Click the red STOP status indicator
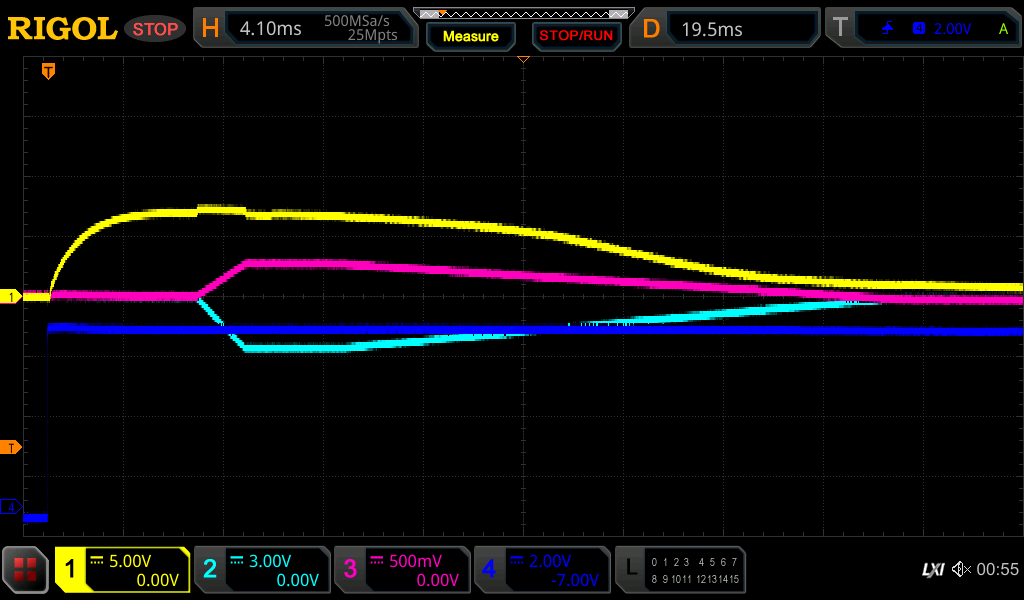 [x=155, y=29]
